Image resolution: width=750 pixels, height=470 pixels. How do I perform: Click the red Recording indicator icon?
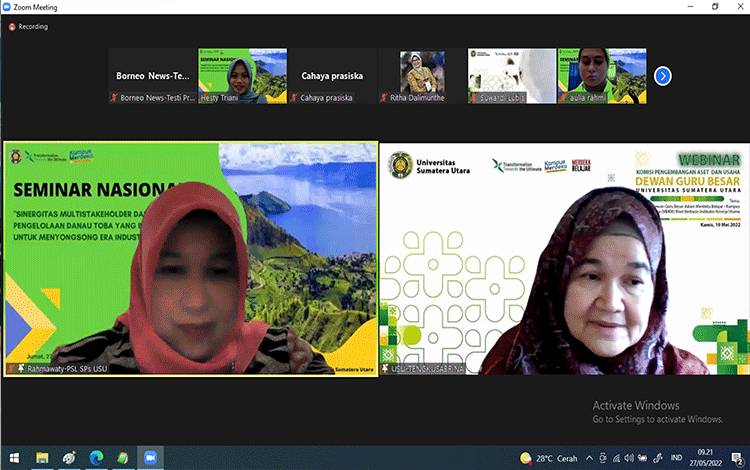coord(12,27)
